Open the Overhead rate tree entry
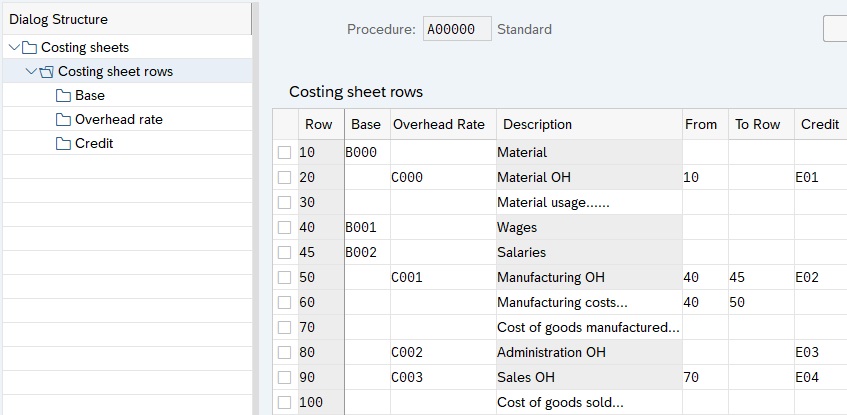 coord(118,119)
